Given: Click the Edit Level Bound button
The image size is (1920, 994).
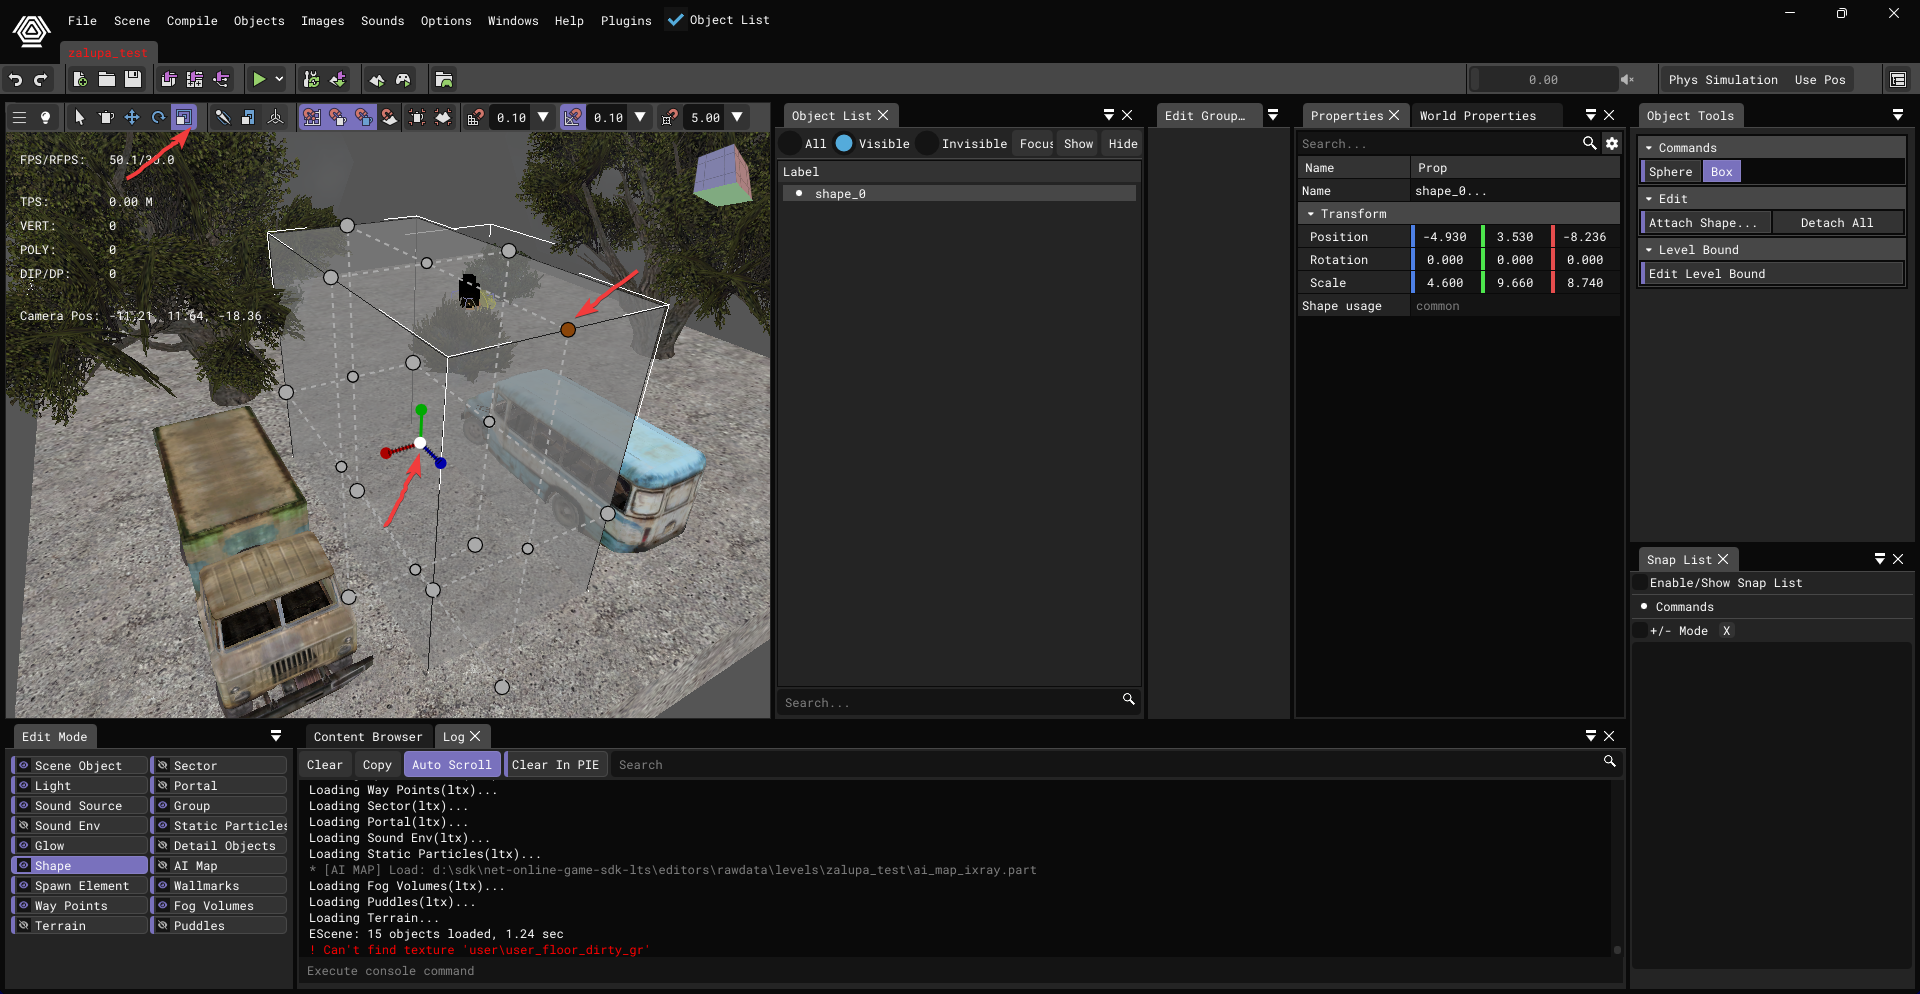Looking at the screenshot, I should 1772,274.
